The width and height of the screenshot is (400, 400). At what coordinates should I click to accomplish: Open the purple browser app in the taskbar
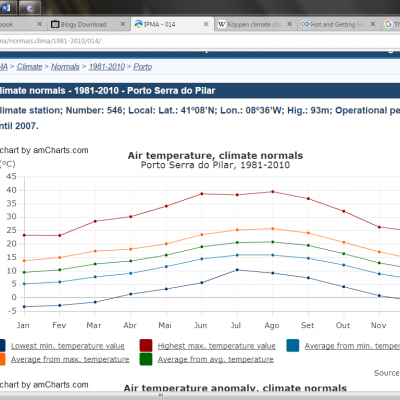tap(30, 7)
